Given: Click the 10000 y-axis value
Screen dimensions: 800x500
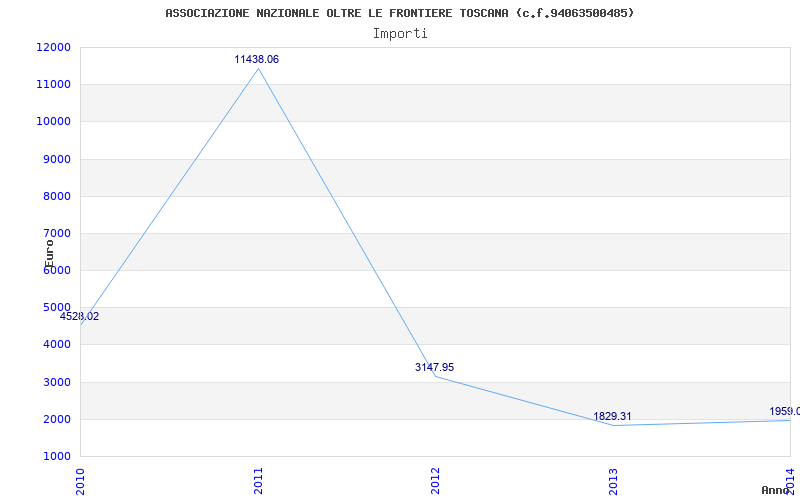Looking at the screenshot, I should click(53, 122).
